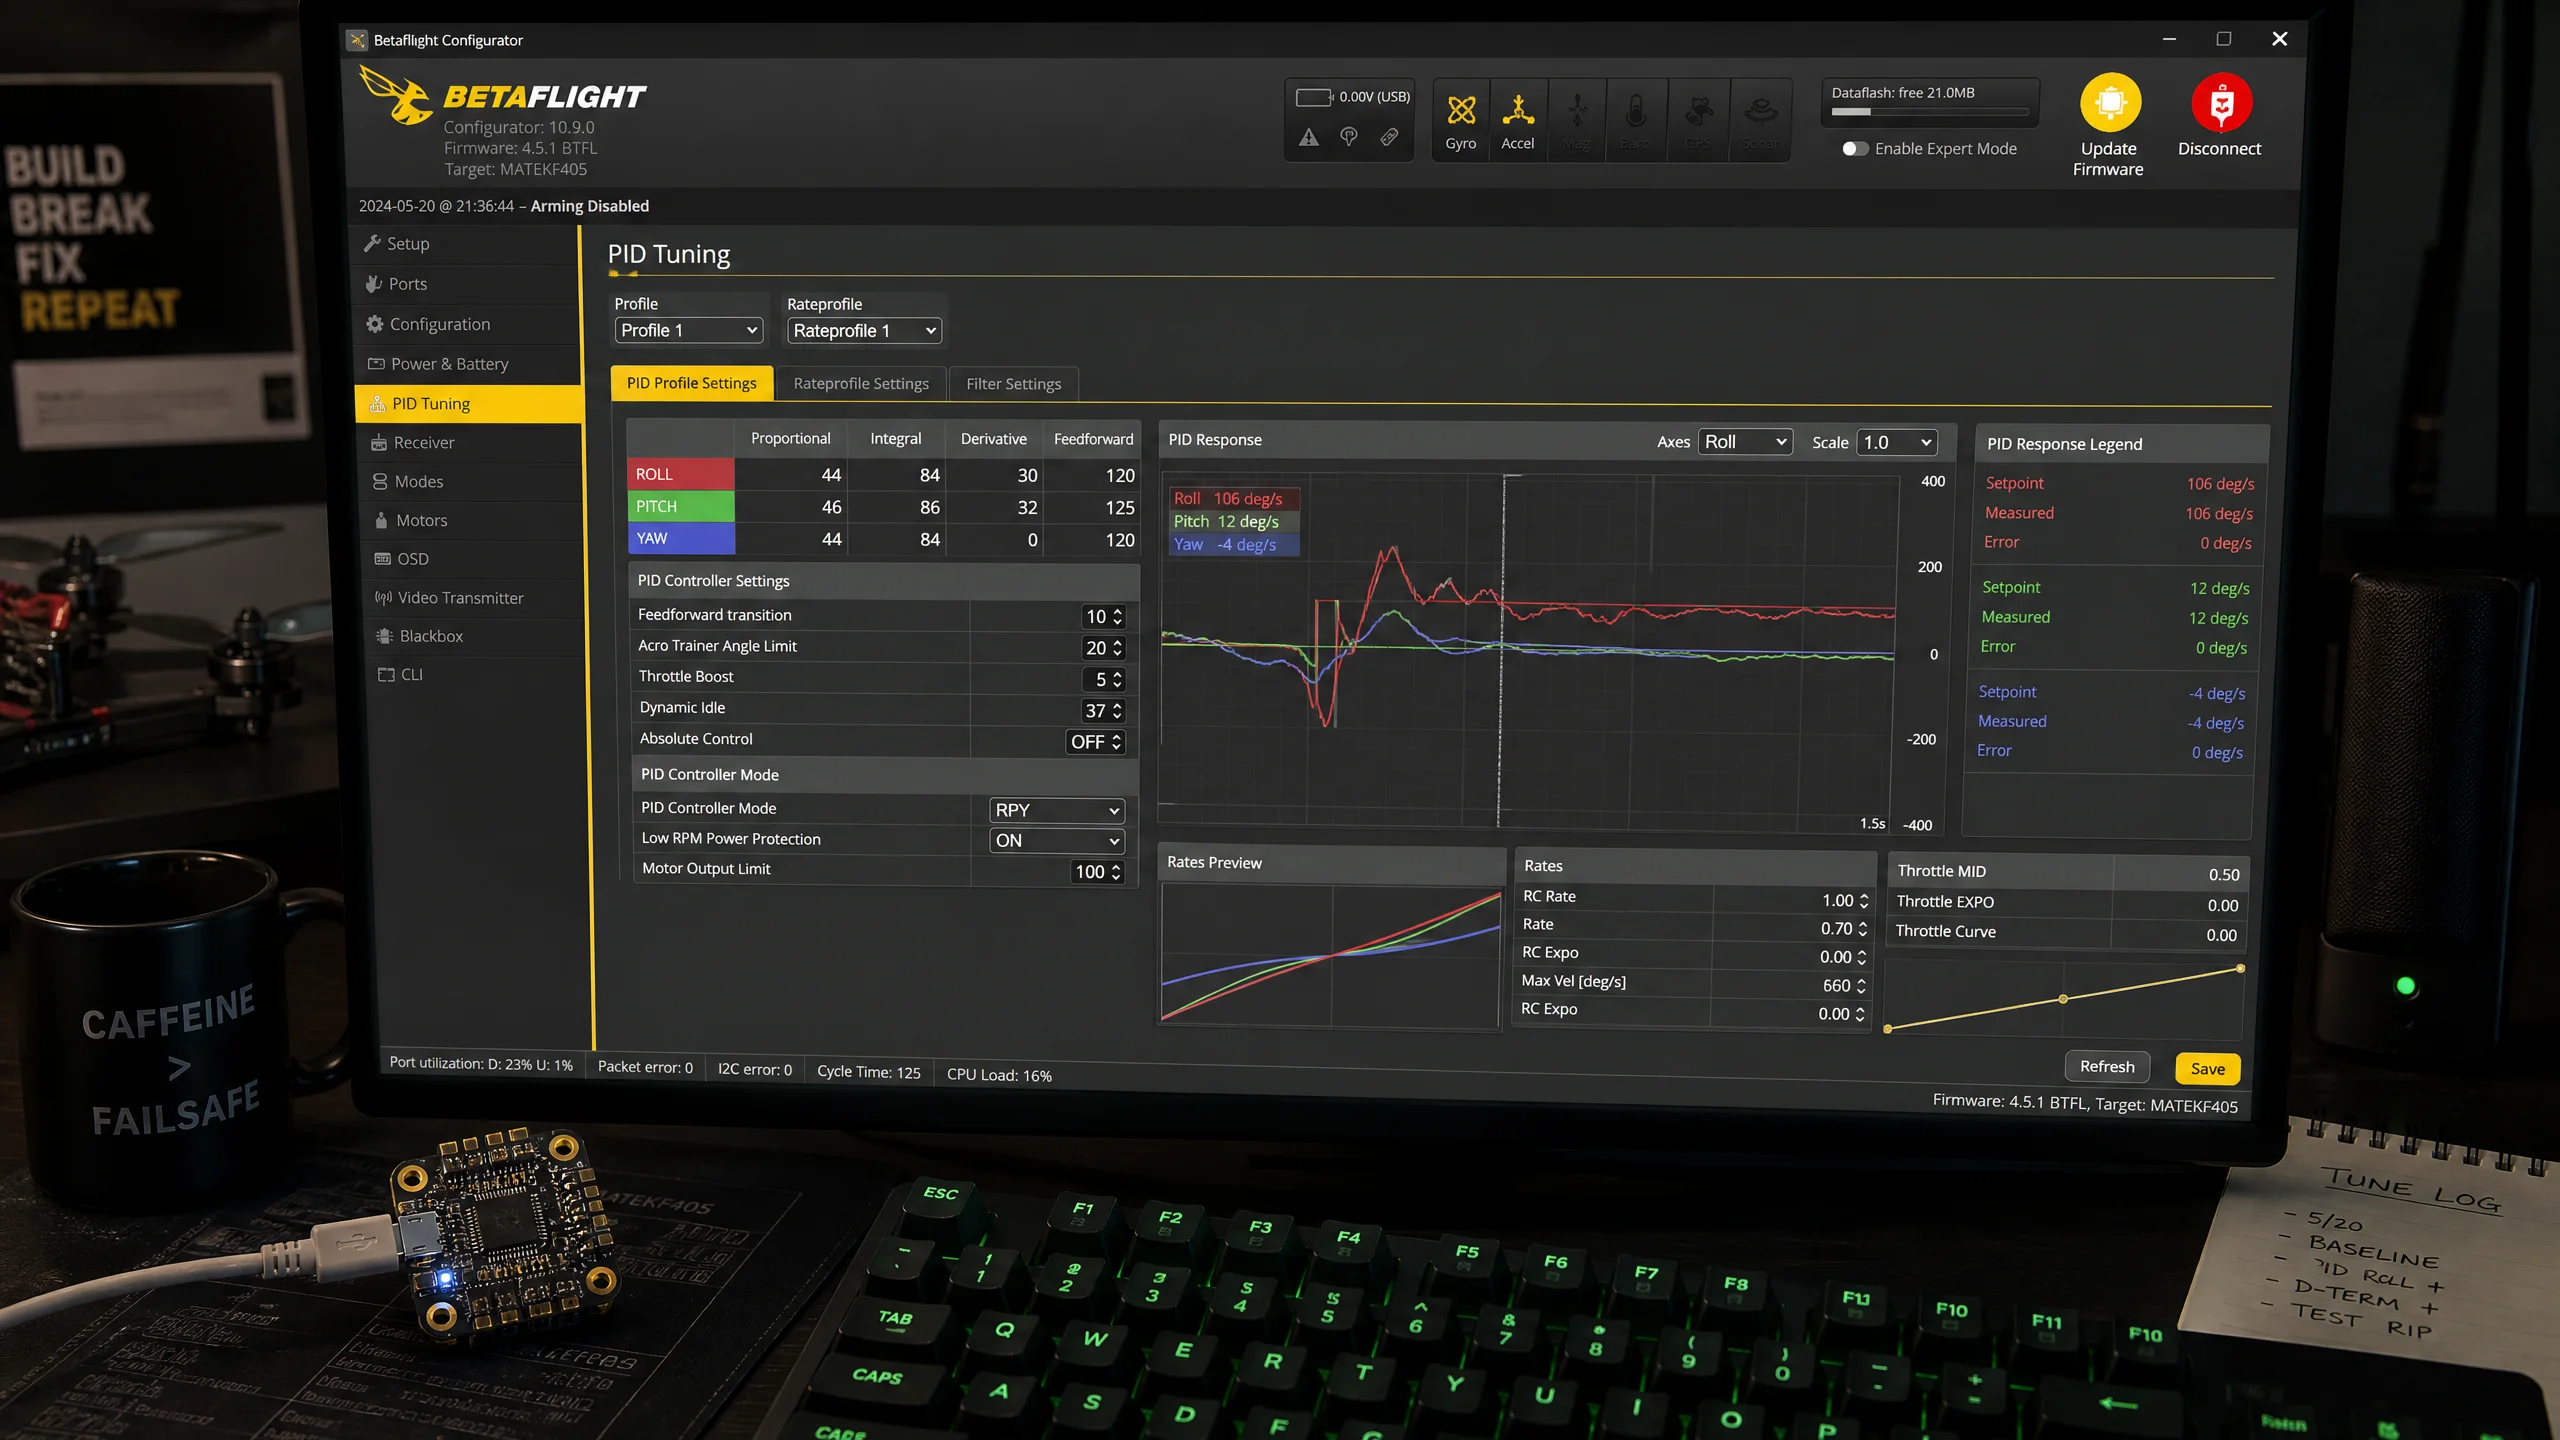This screenshot has height=1440, width=2560.
Task: Click the GPS sensor icon
Action: click(x=1698, y=110)
